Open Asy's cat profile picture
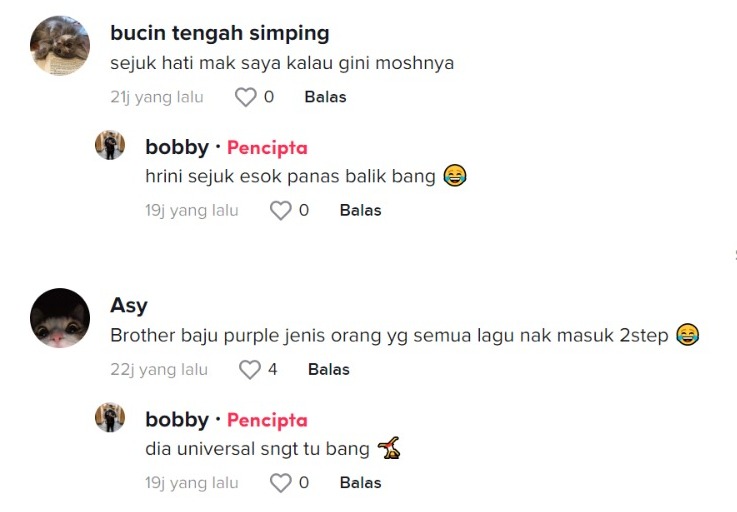This screenshot has width=737, height=512. tap(60, 318)
